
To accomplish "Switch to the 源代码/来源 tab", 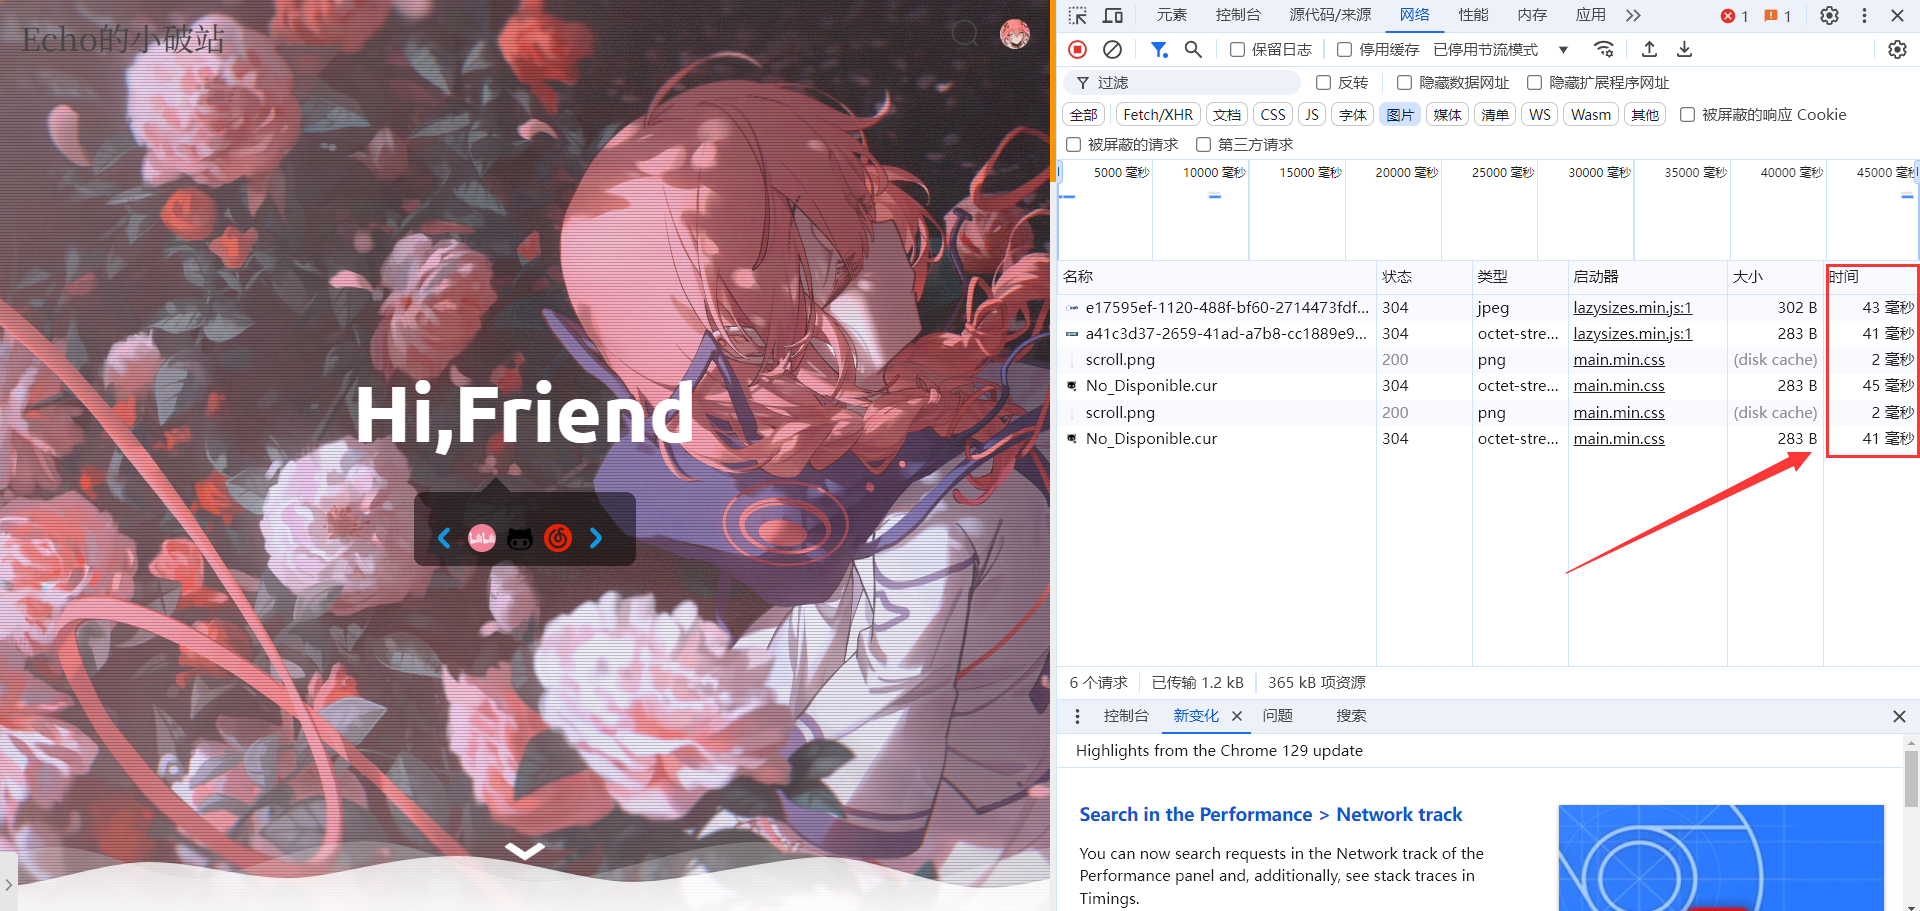I will pos(1330,15).
